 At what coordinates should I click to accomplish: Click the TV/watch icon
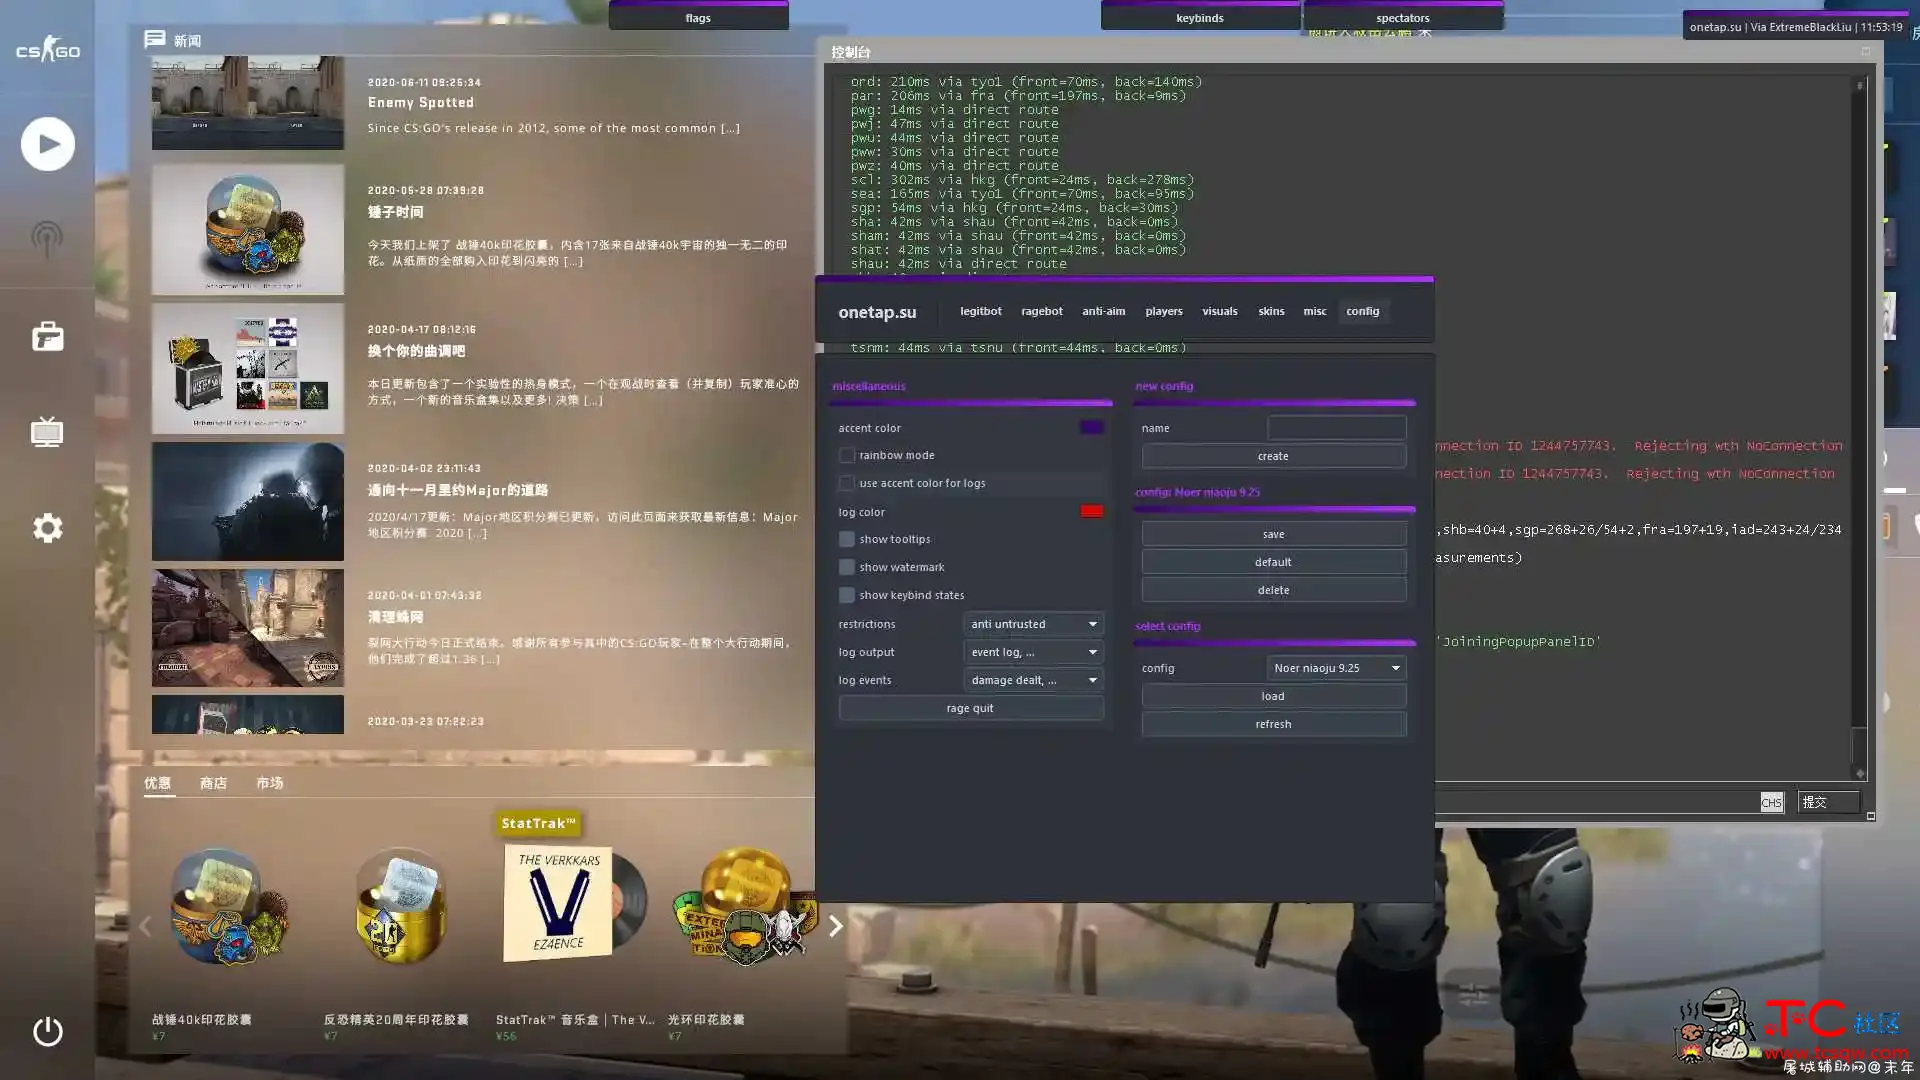pyautogui.click(x=47, y=433)
